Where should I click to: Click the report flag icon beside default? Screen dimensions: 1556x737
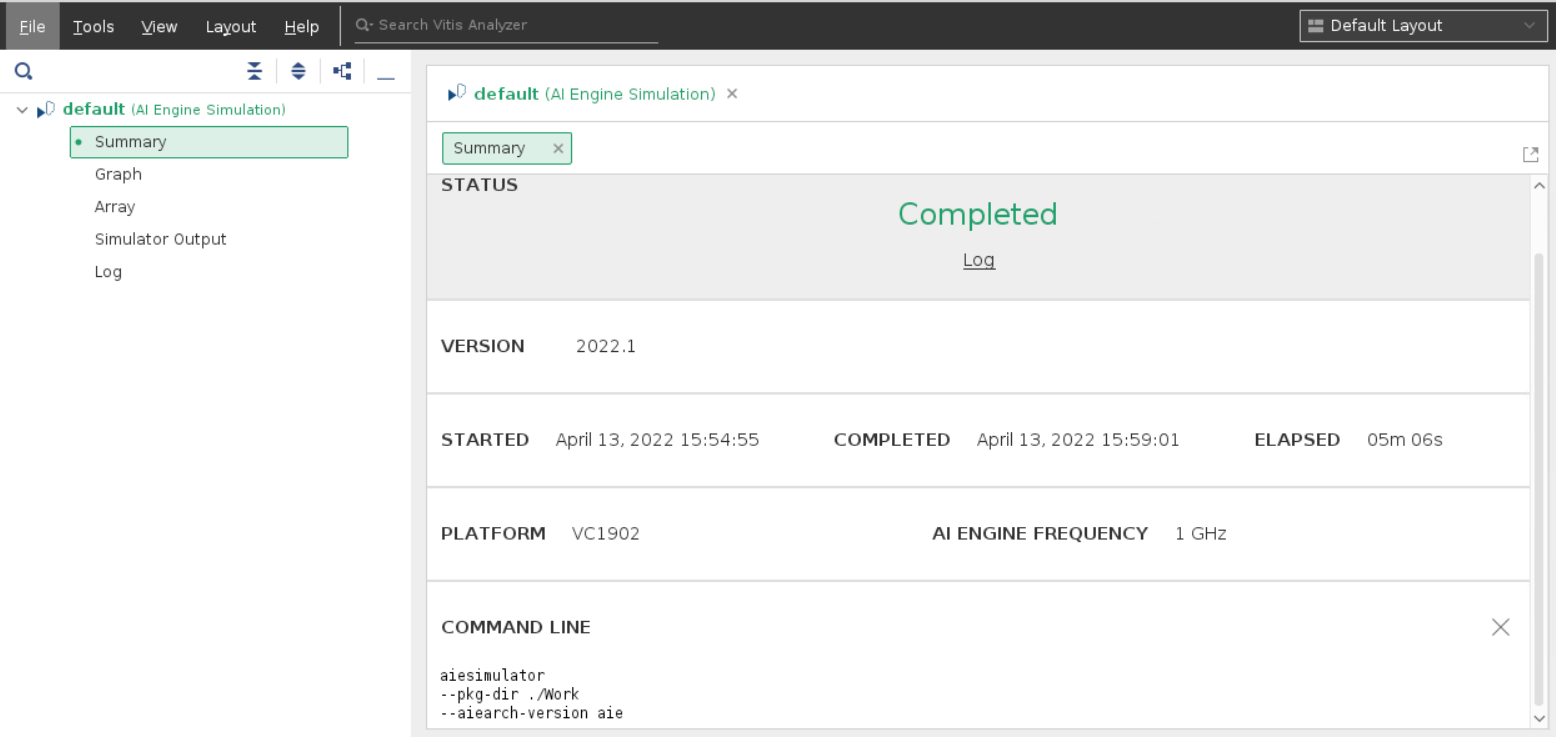[x=44, y=109]
